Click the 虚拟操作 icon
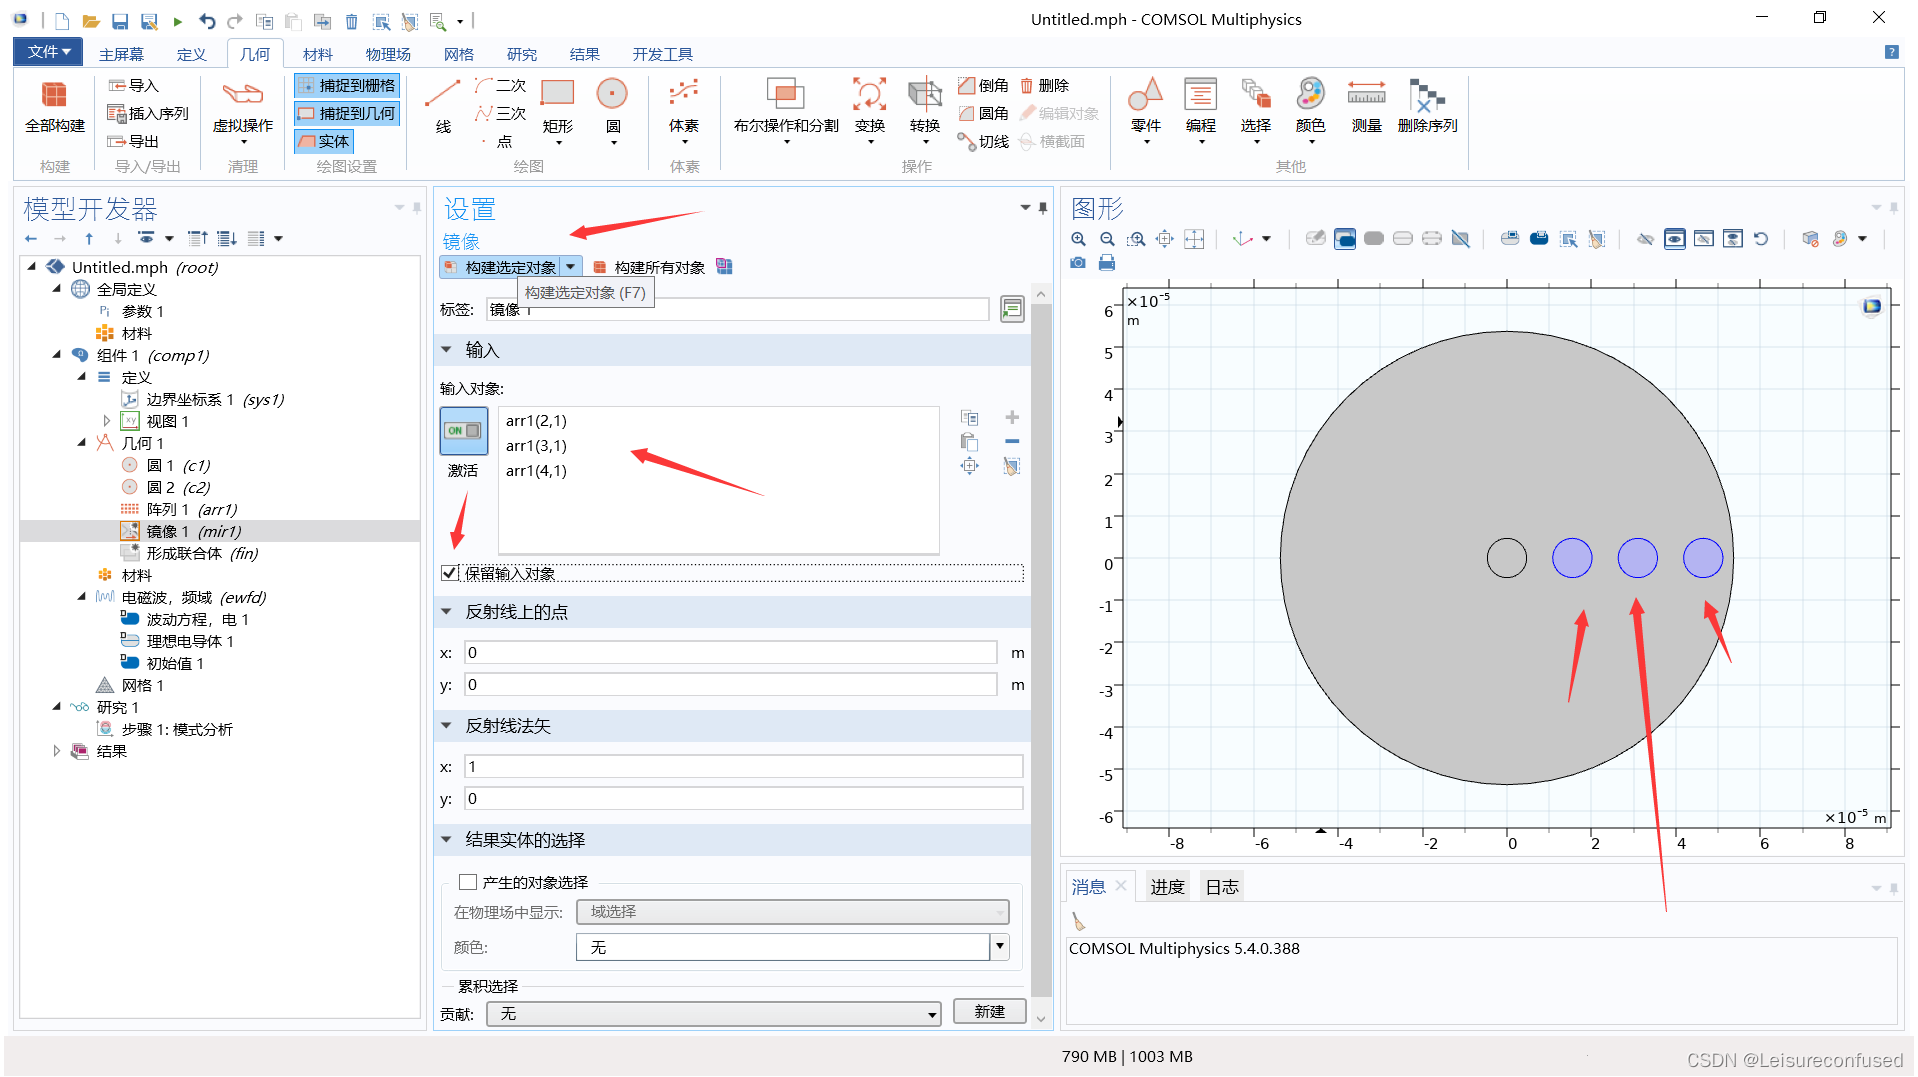This screenshot has width=1918, height=1077. tap(243, 111)
